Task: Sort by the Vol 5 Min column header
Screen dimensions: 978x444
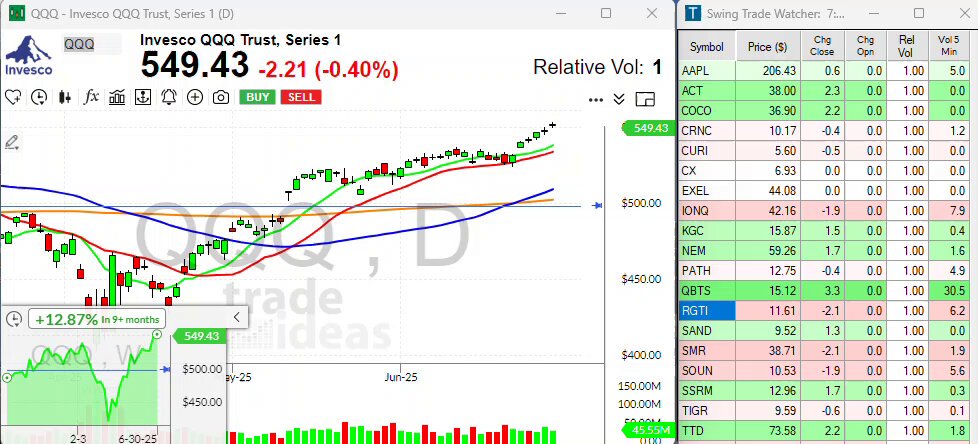Action: 949,47
